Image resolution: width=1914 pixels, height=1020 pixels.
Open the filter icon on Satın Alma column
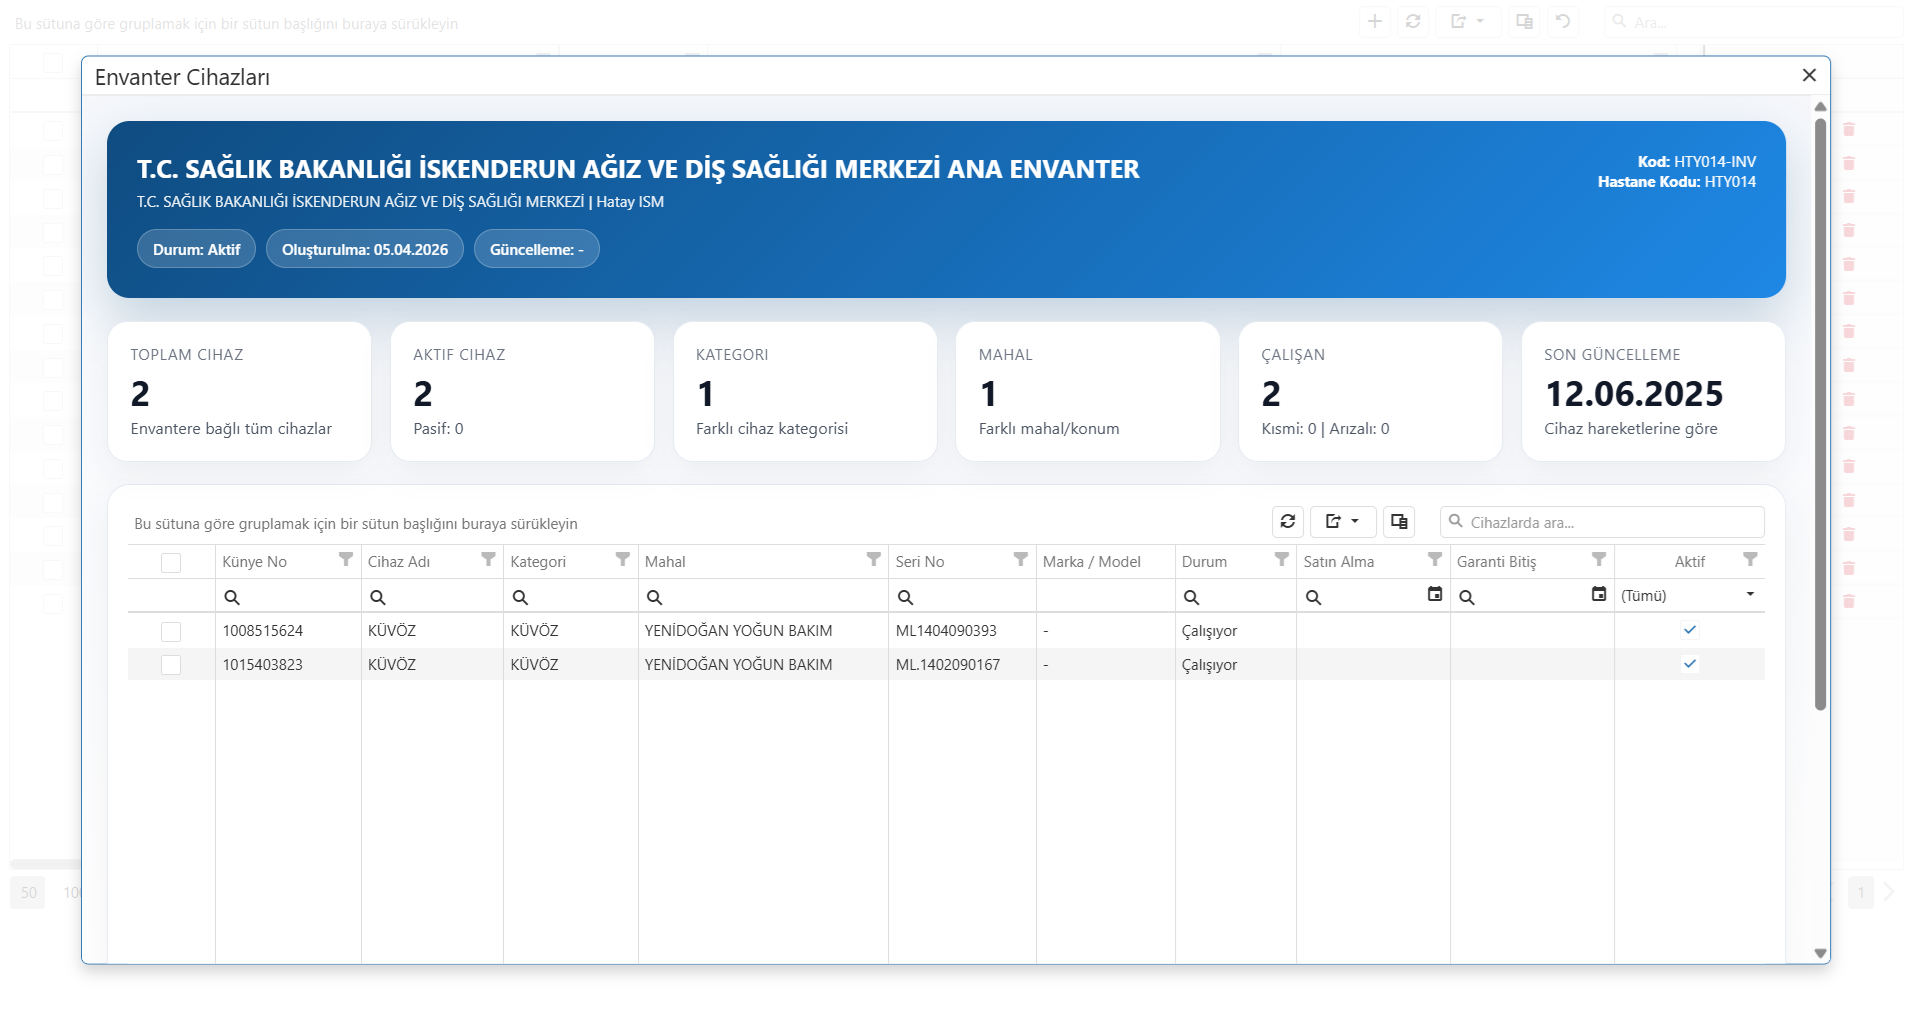(x=1435, y=560)
